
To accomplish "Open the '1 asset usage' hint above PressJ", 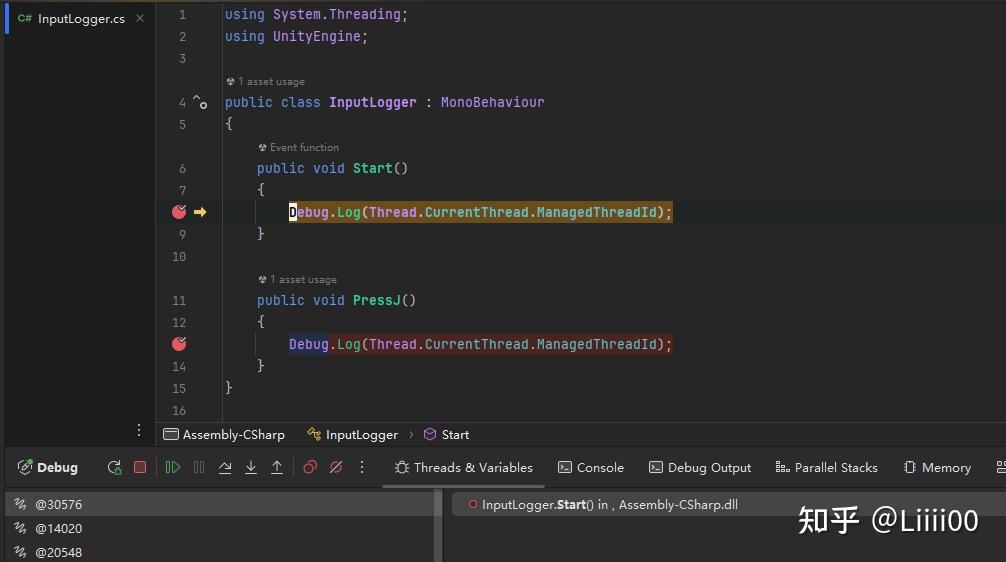I will tap(298, 280).
